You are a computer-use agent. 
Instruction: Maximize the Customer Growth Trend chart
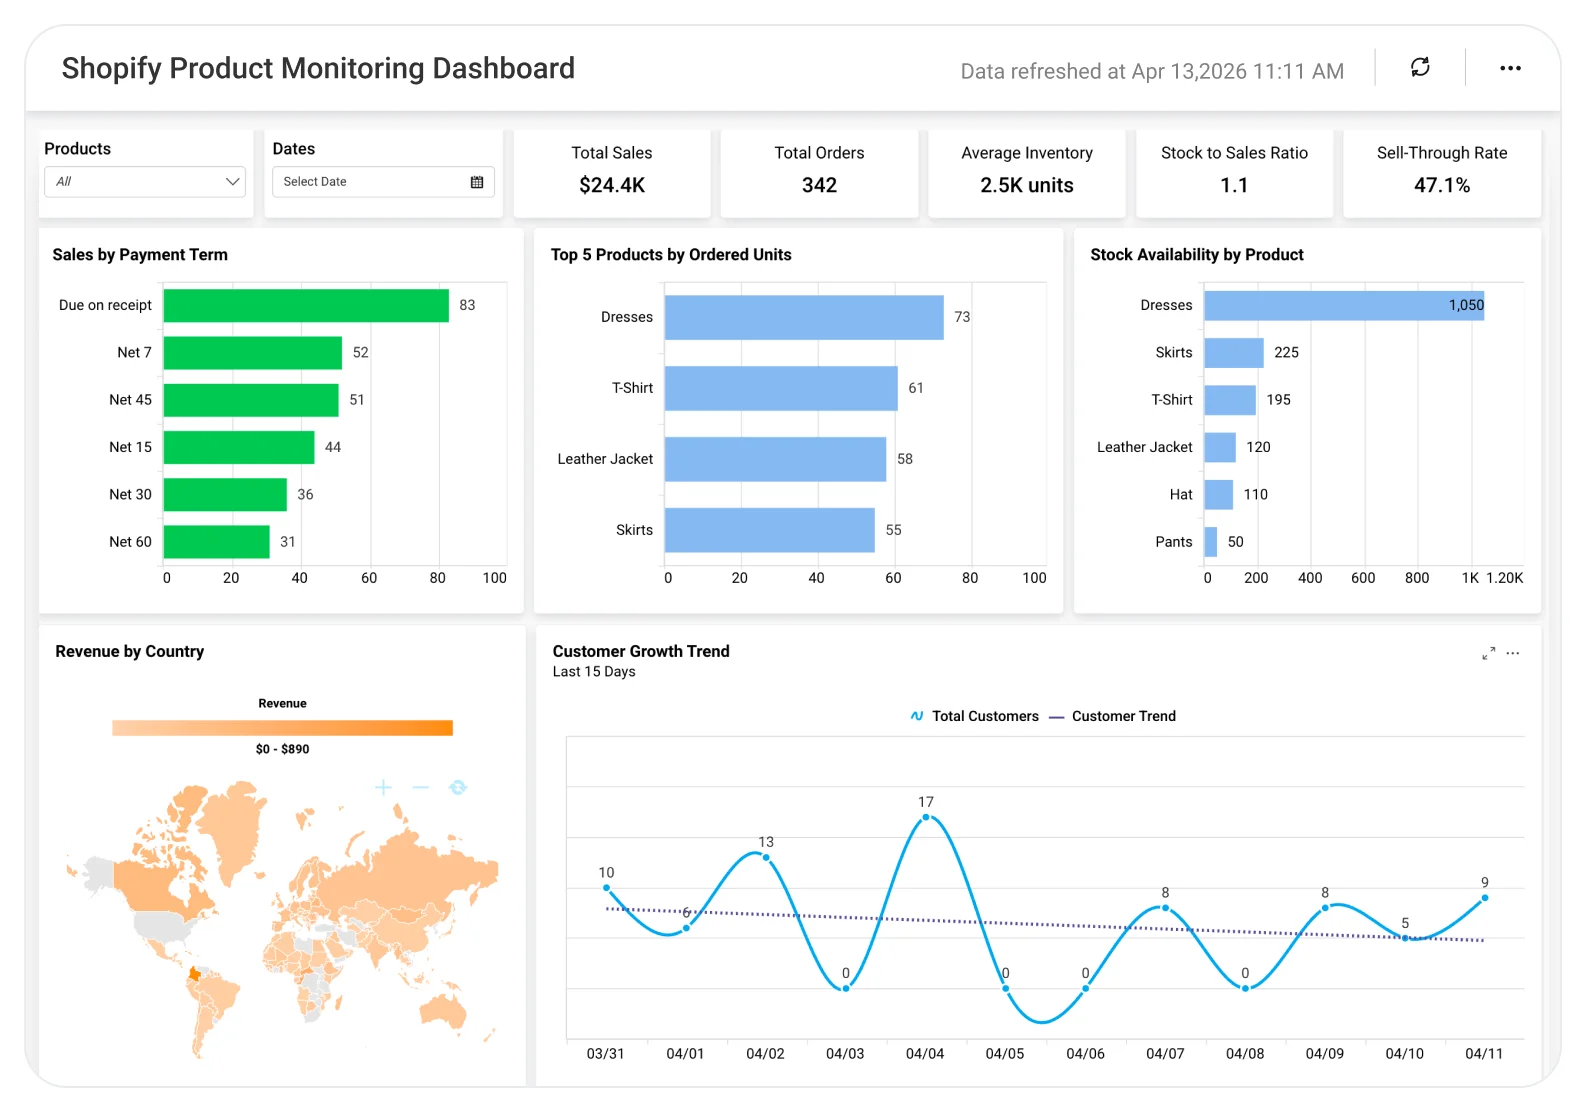tap(1488, 653)
